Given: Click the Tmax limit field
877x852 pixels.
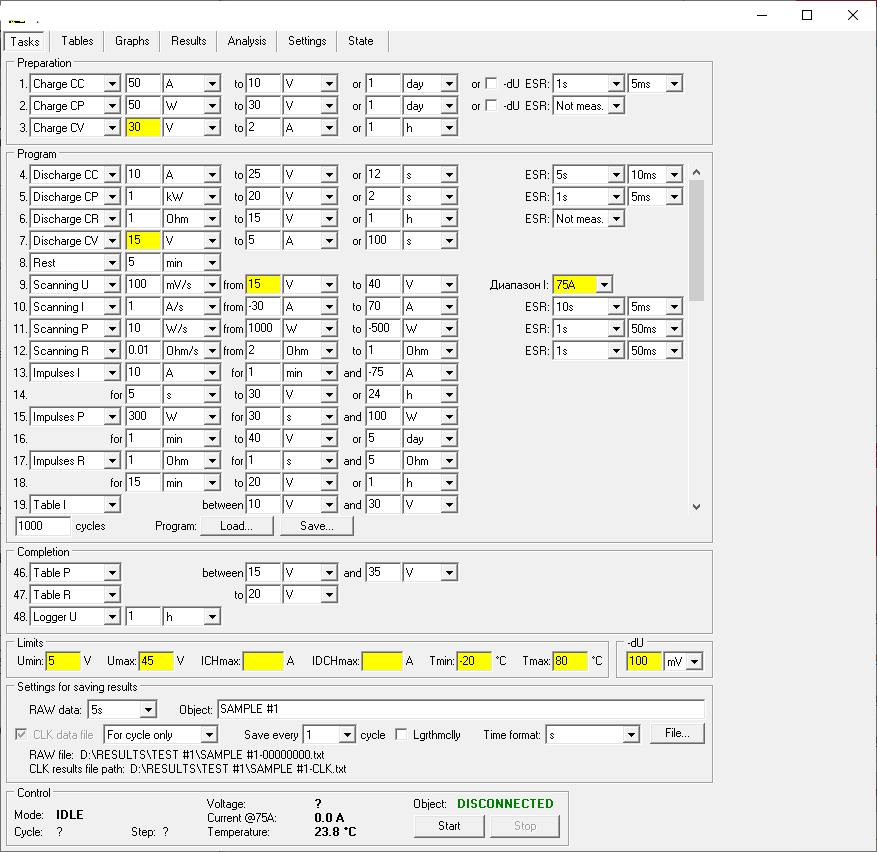Looking at the screenshot, I should (x=570, y=661).
